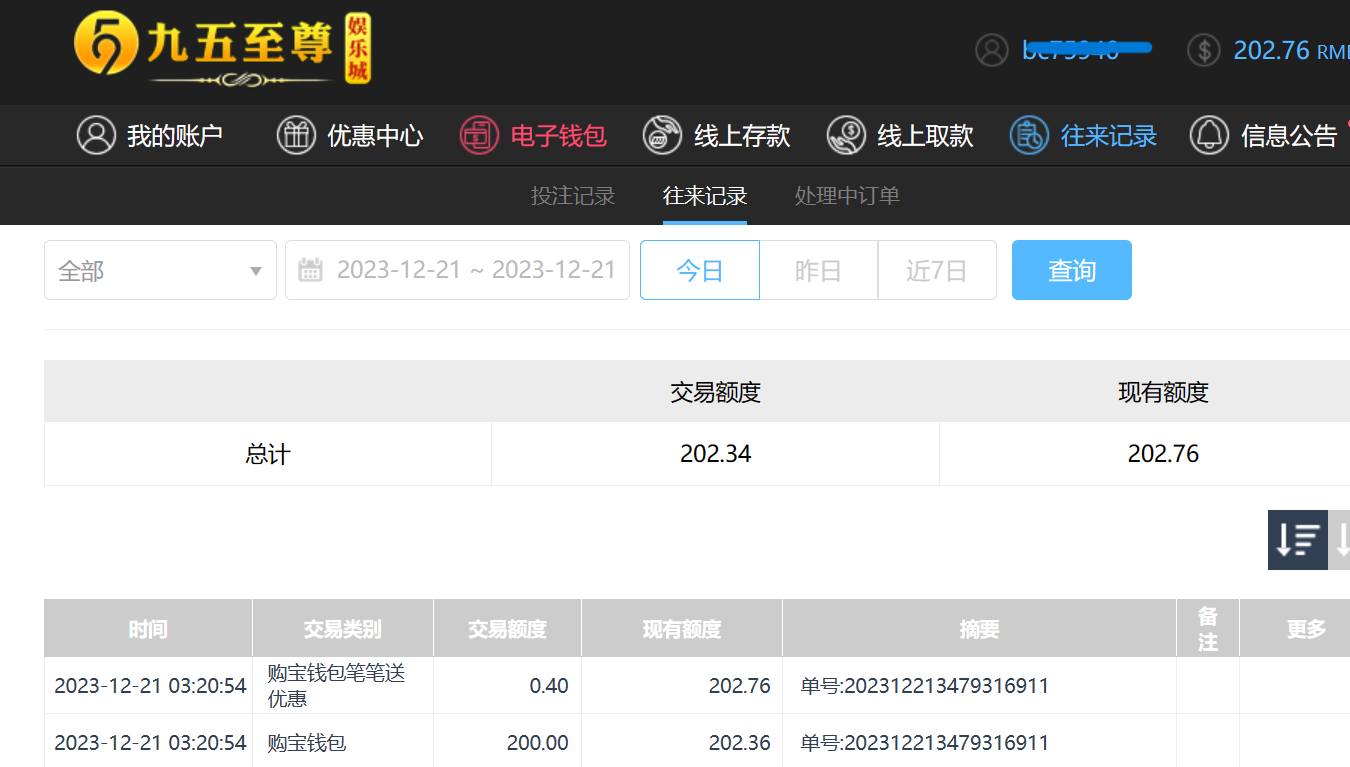Switch to 处理中订单 tab
Image resolution: width=1350 pixels, height=767 pixels.
[847, 196]
